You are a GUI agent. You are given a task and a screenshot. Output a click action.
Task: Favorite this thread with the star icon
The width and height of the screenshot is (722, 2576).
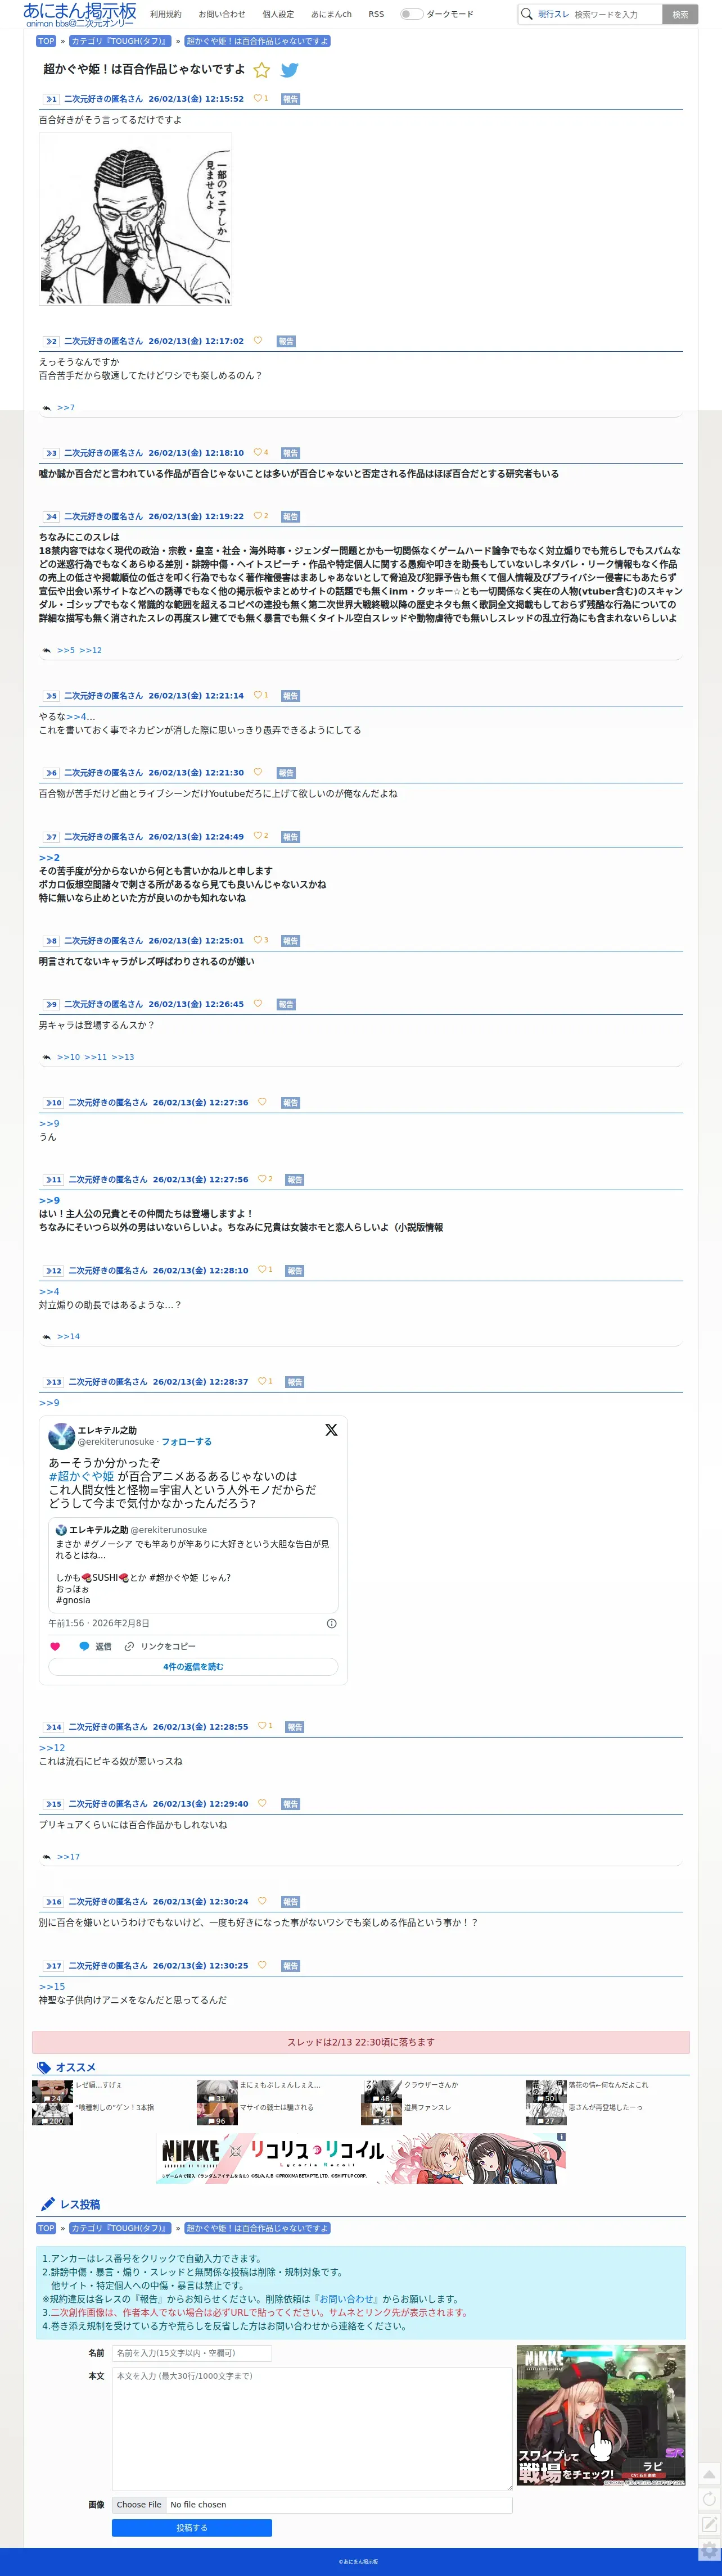(262, 70)
